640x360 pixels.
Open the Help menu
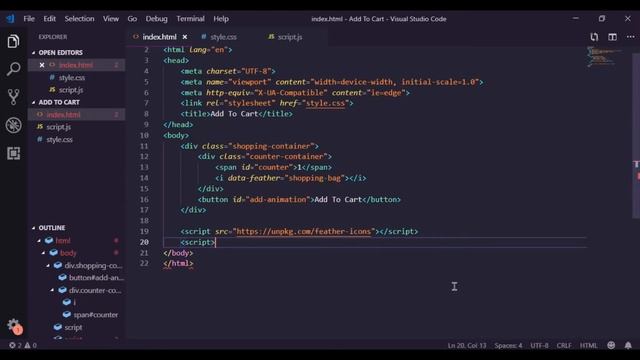click(221, 19)
